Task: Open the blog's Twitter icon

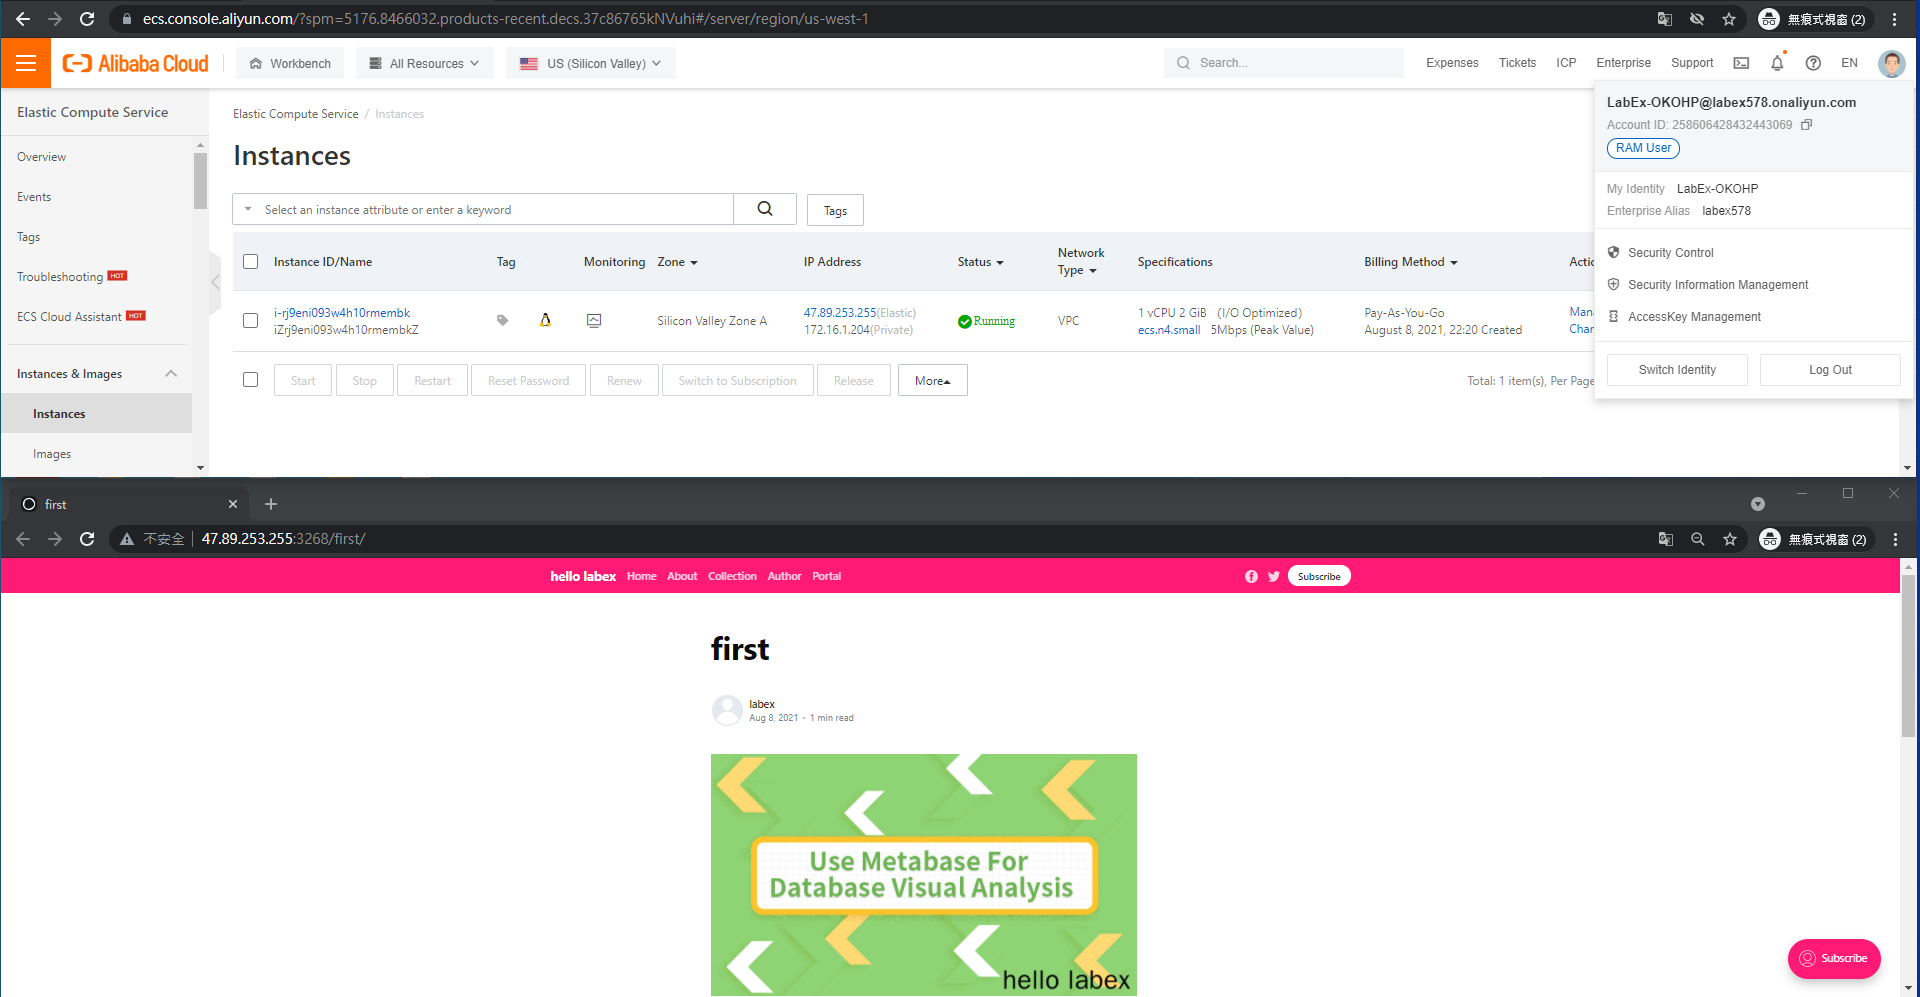Action: [x=1274, y=576]
